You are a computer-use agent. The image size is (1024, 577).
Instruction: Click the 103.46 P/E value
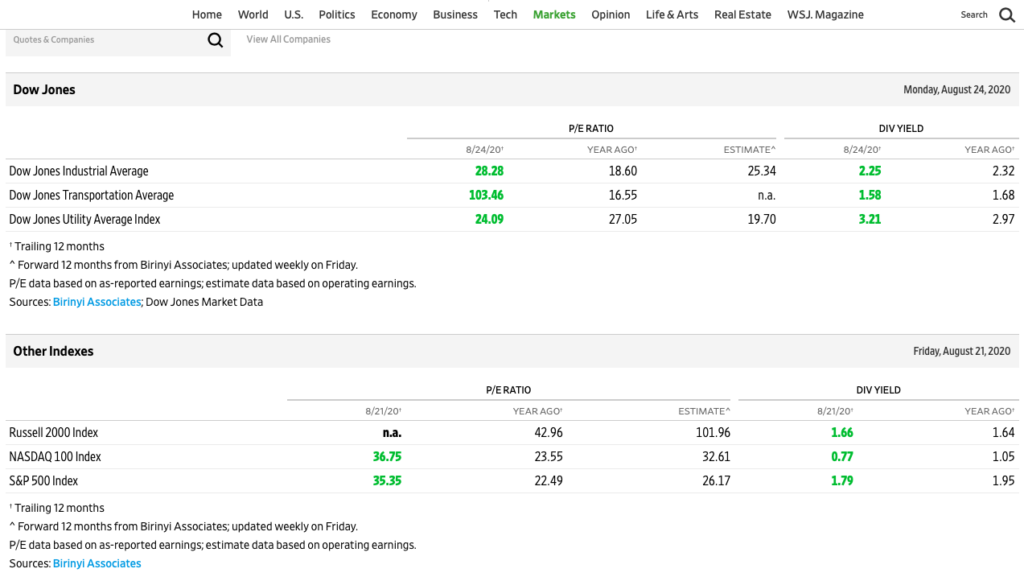coord(486,195)
